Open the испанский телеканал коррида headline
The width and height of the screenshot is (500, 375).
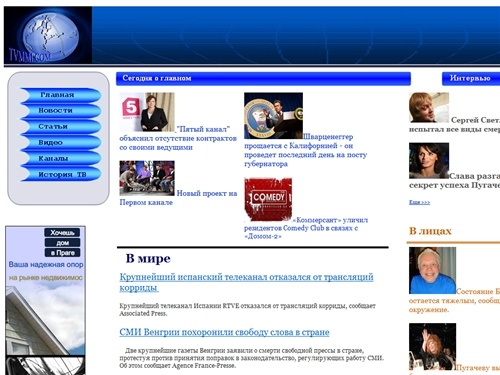[x=246, y=282]
